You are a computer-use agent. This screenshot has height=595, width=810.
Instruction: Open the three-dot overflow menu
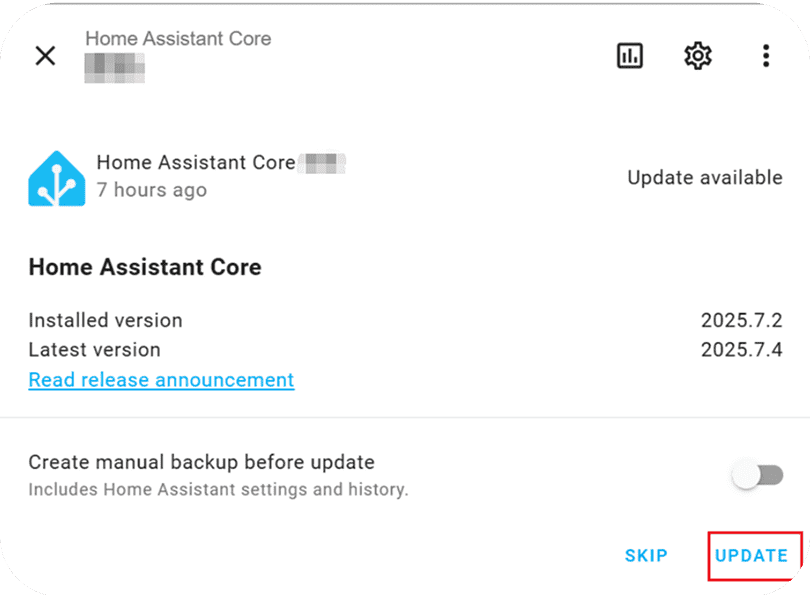pyautogui.click(x=765, y=56)
